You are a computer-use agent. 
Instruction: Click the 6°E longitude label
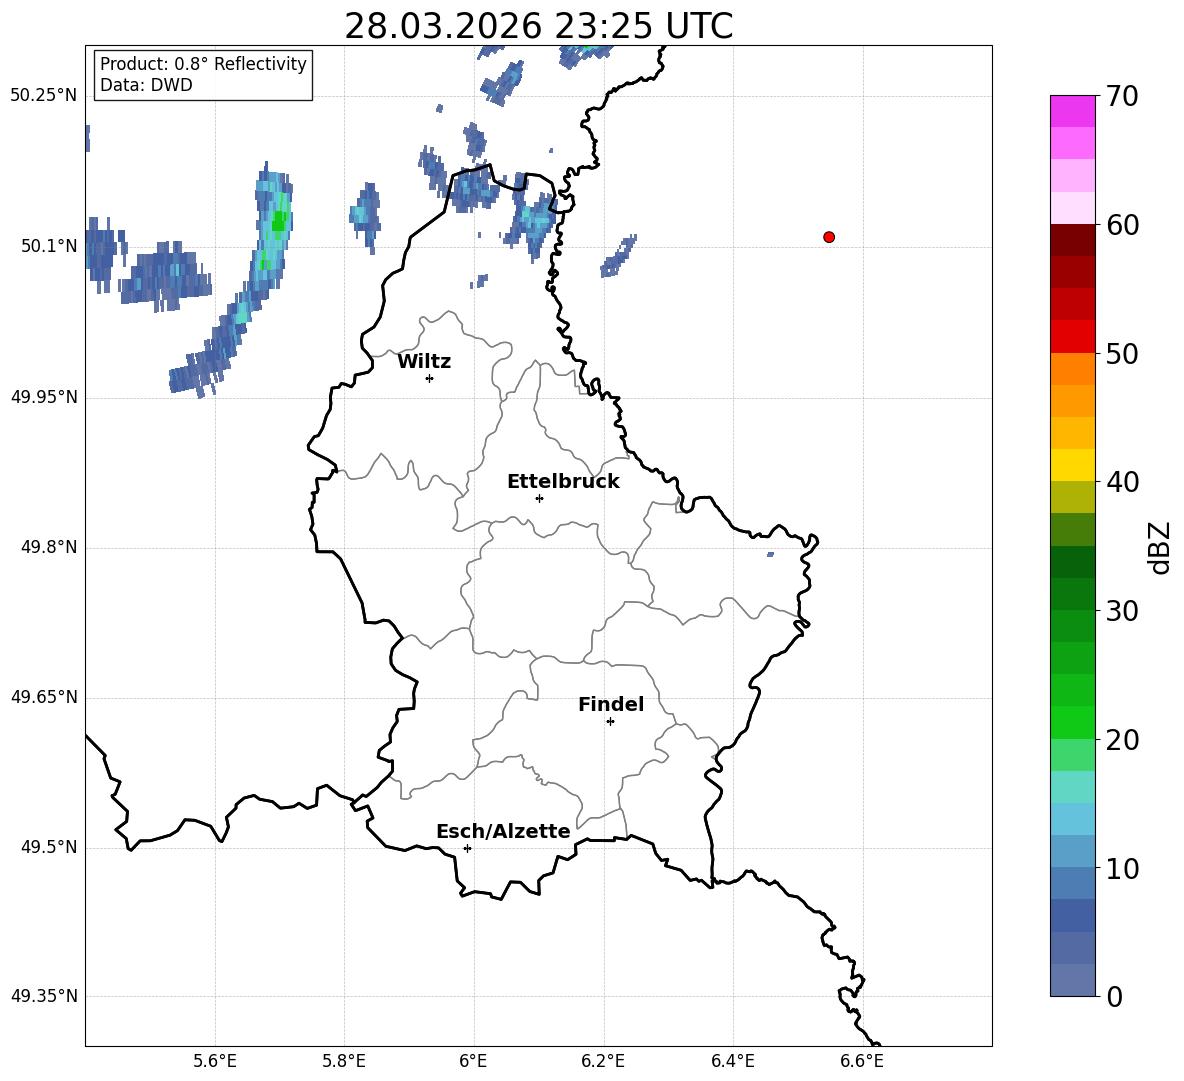click(x=473, y=1061)
